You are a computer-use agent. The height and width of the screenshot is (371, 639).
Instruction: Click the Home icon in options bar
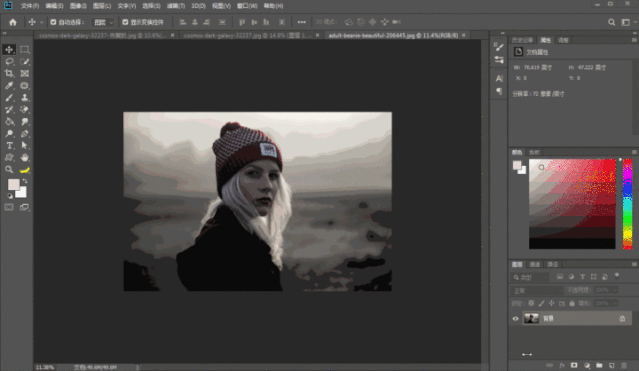click(13, 22)
